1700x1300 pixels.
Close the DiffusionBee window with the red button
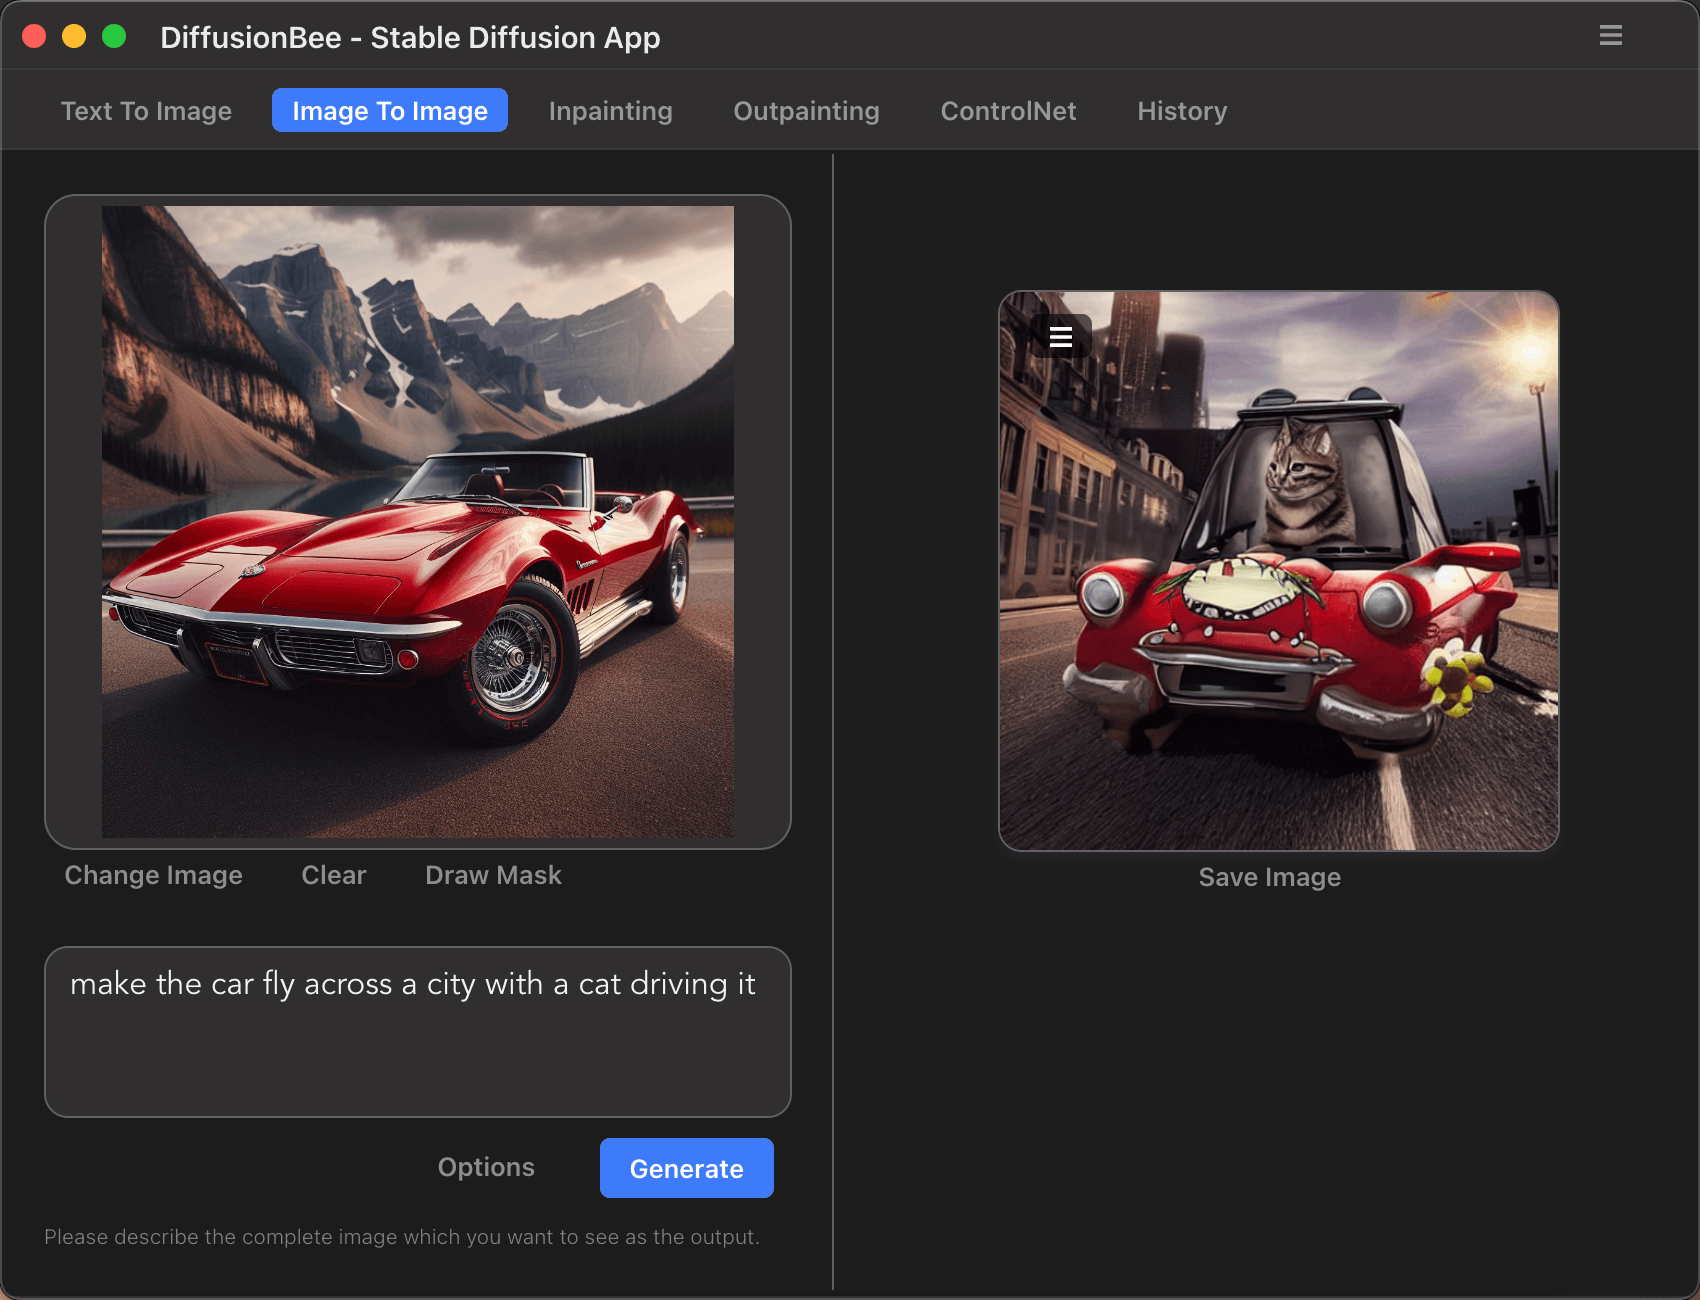[34, 37]
